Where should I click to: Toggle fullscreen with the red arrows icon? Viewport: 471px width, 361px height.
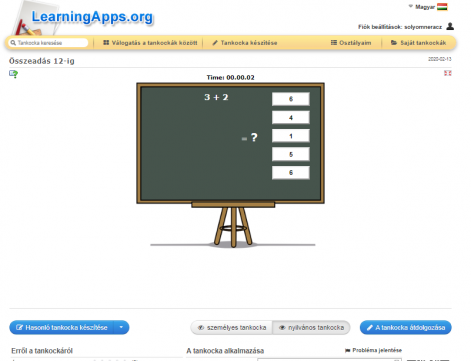[448, 73]
